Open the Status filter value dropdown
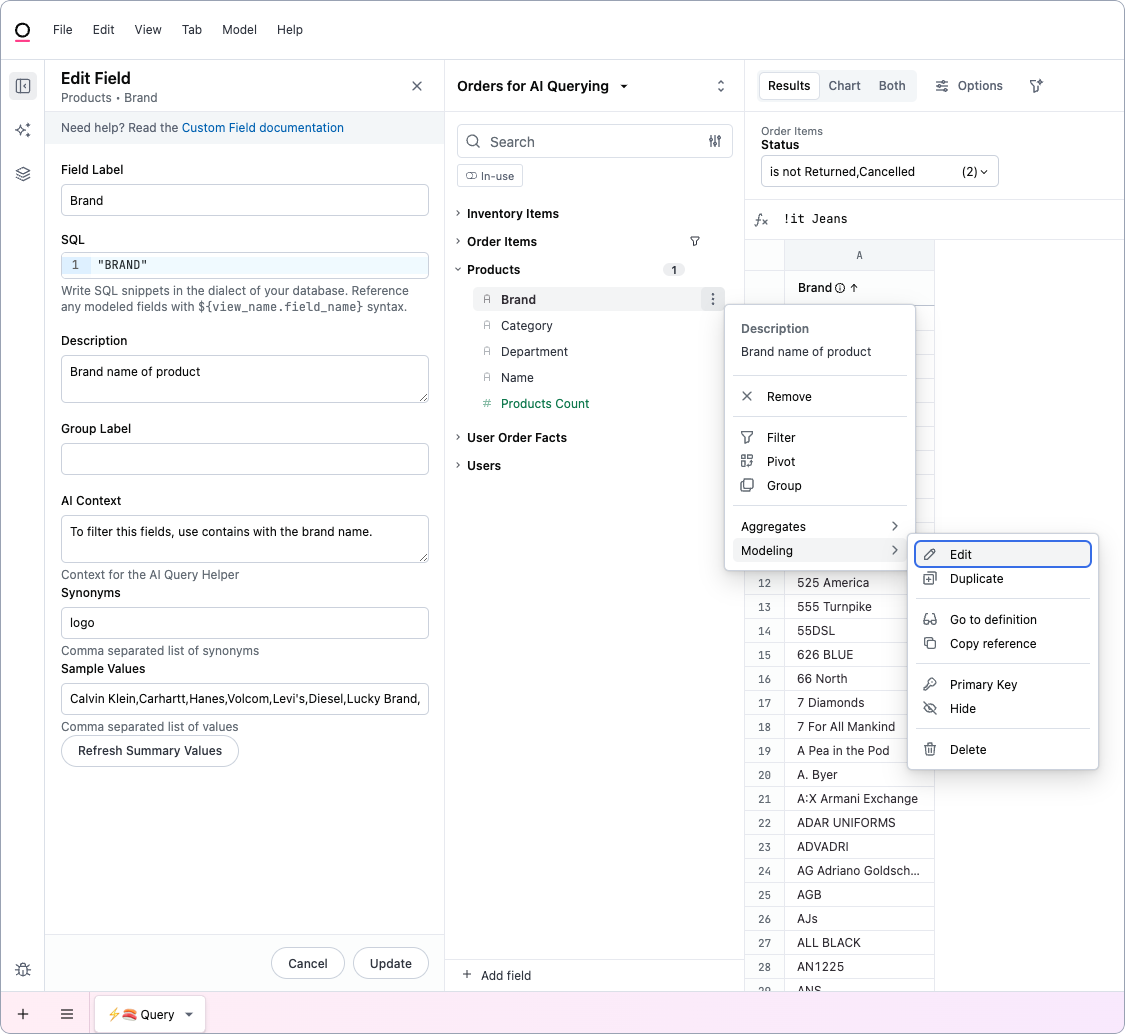 (878, 171)
